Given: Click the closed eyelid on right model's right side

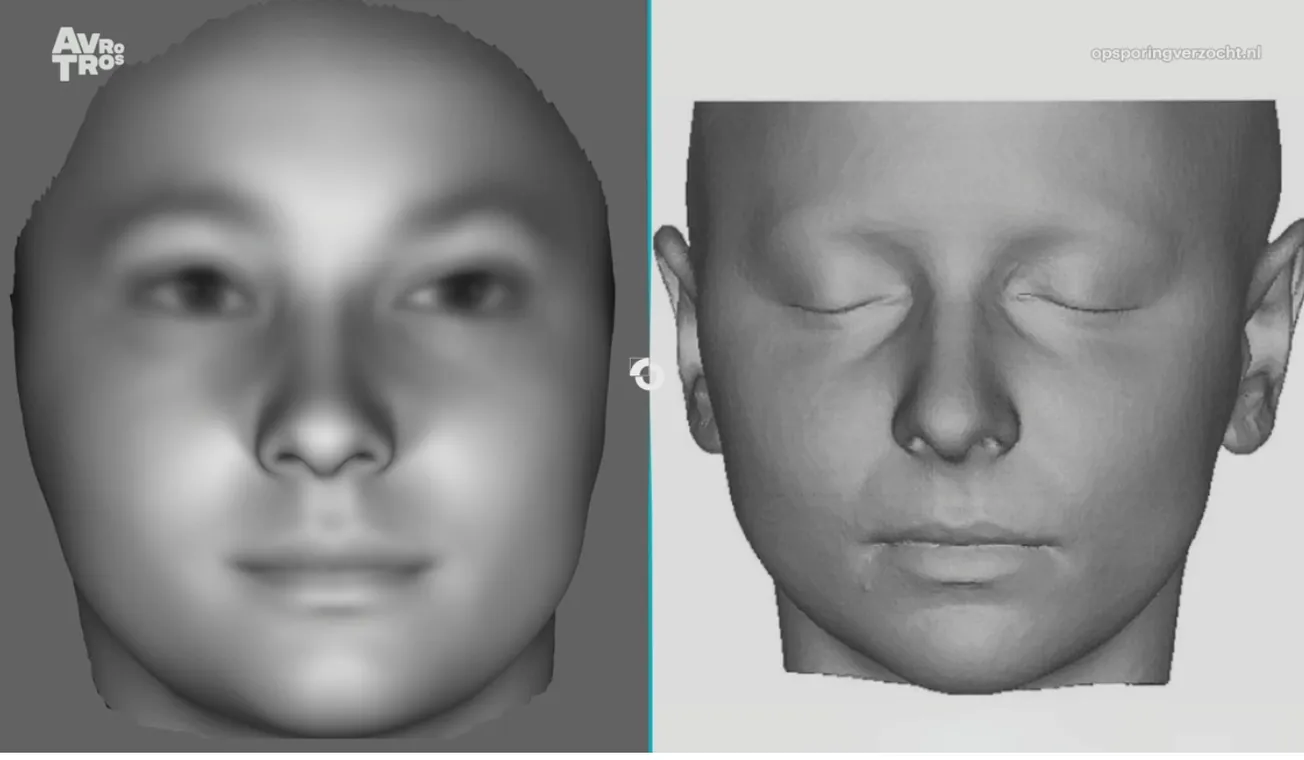Looking at the screenshot, I should point(1080,303).
